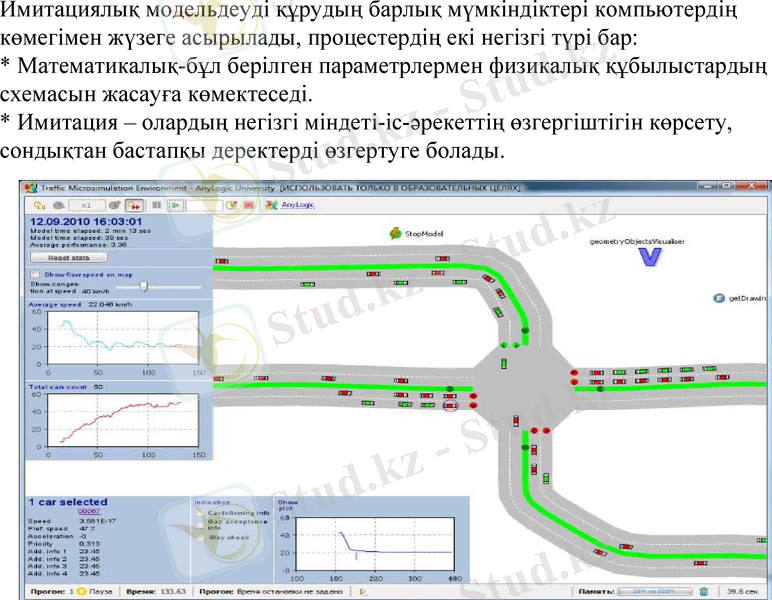
Task: Click the Average speed chart
Action: click(123, 338)
